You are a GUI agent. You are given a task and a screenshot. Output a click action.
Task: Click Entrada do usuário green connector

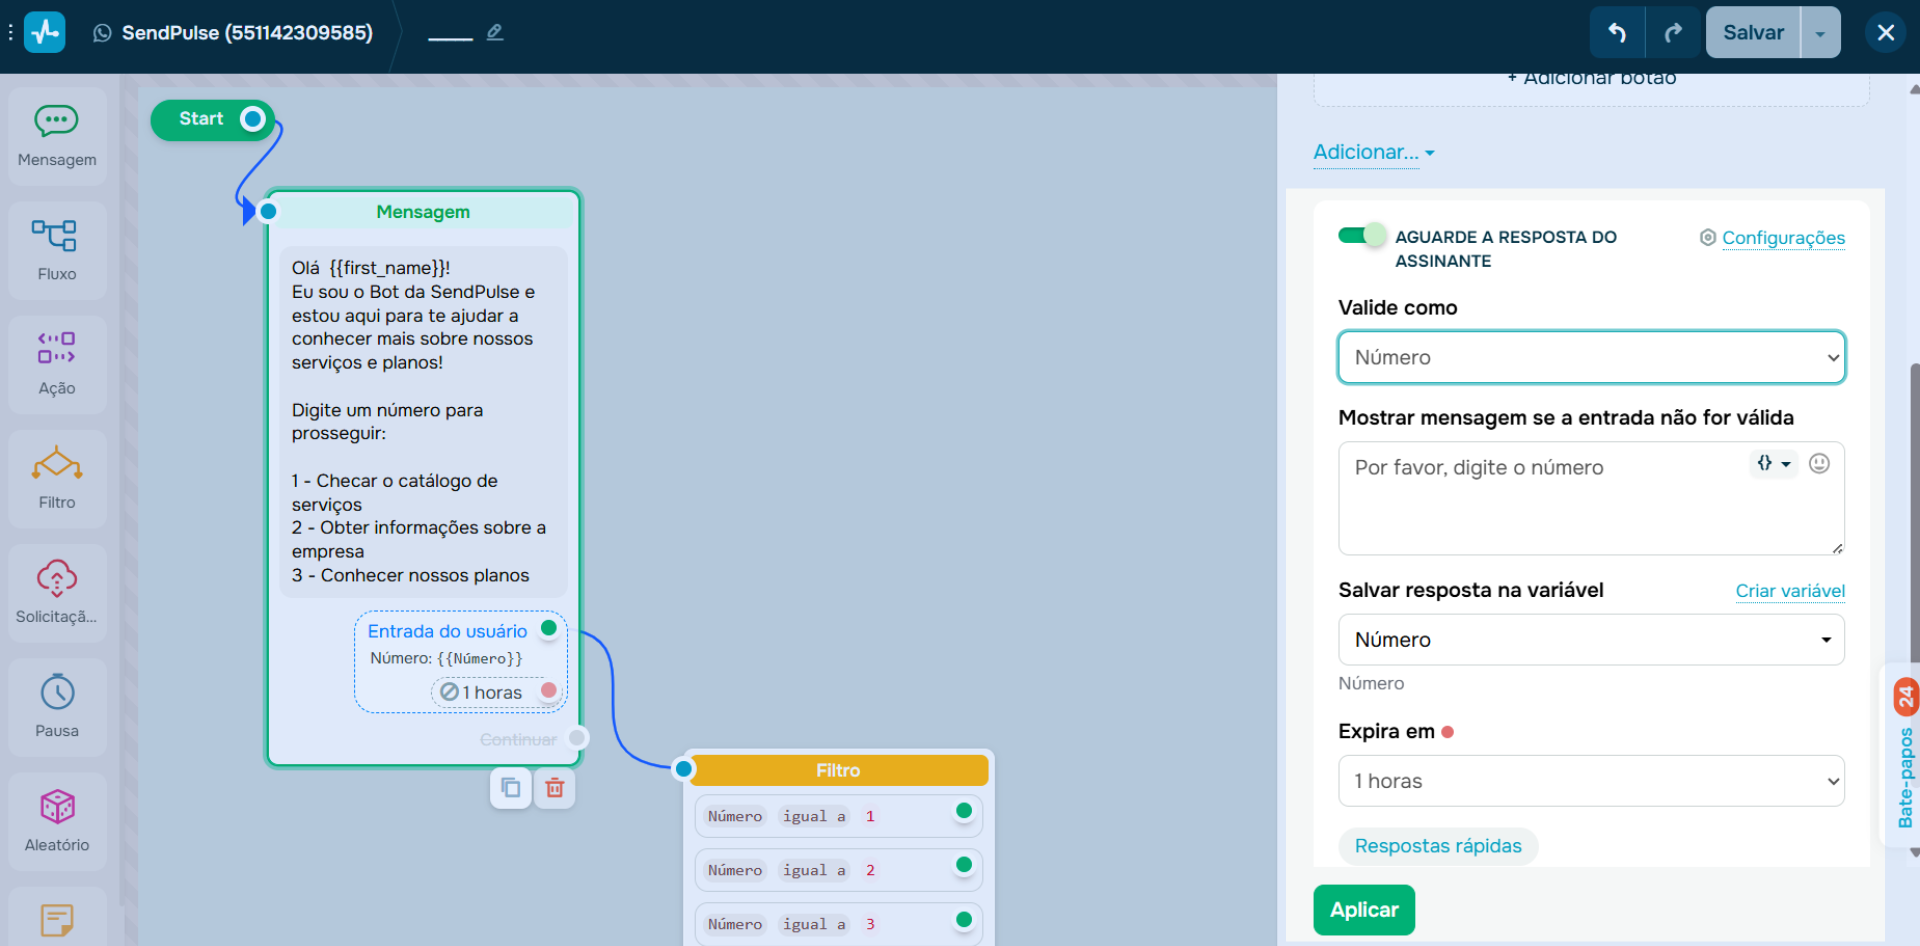pyautogui.click(x=548, y=628)
